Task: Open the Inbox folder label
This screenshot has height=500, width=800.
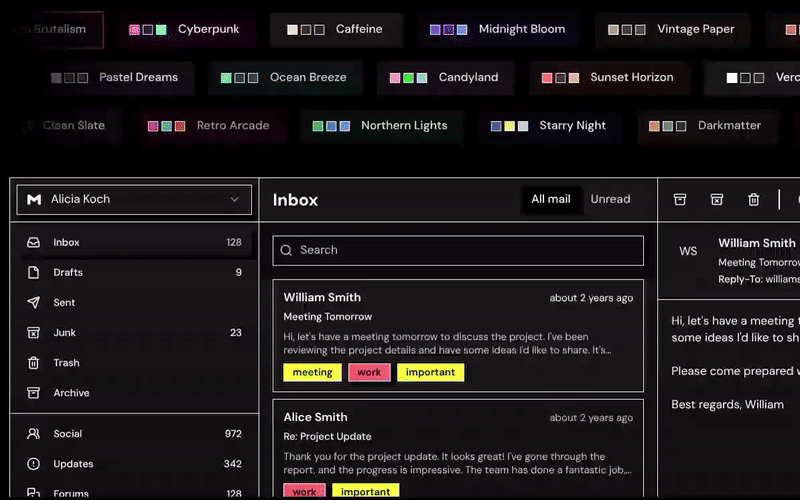Action: pyautogui.click(x=66, y=242)
